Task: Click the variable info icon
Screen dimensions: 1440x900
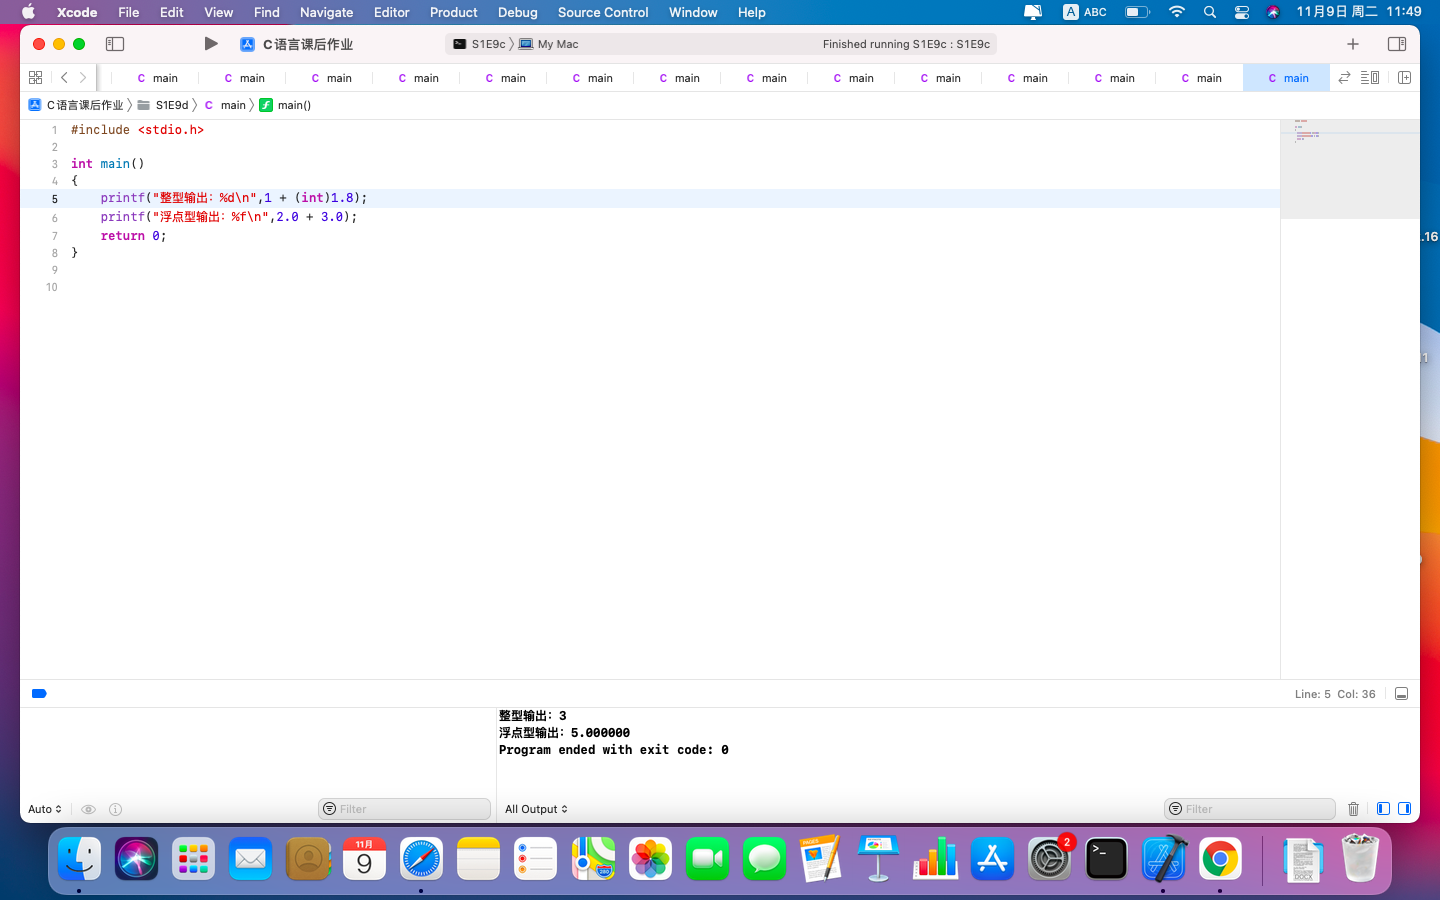Action: 115,809
